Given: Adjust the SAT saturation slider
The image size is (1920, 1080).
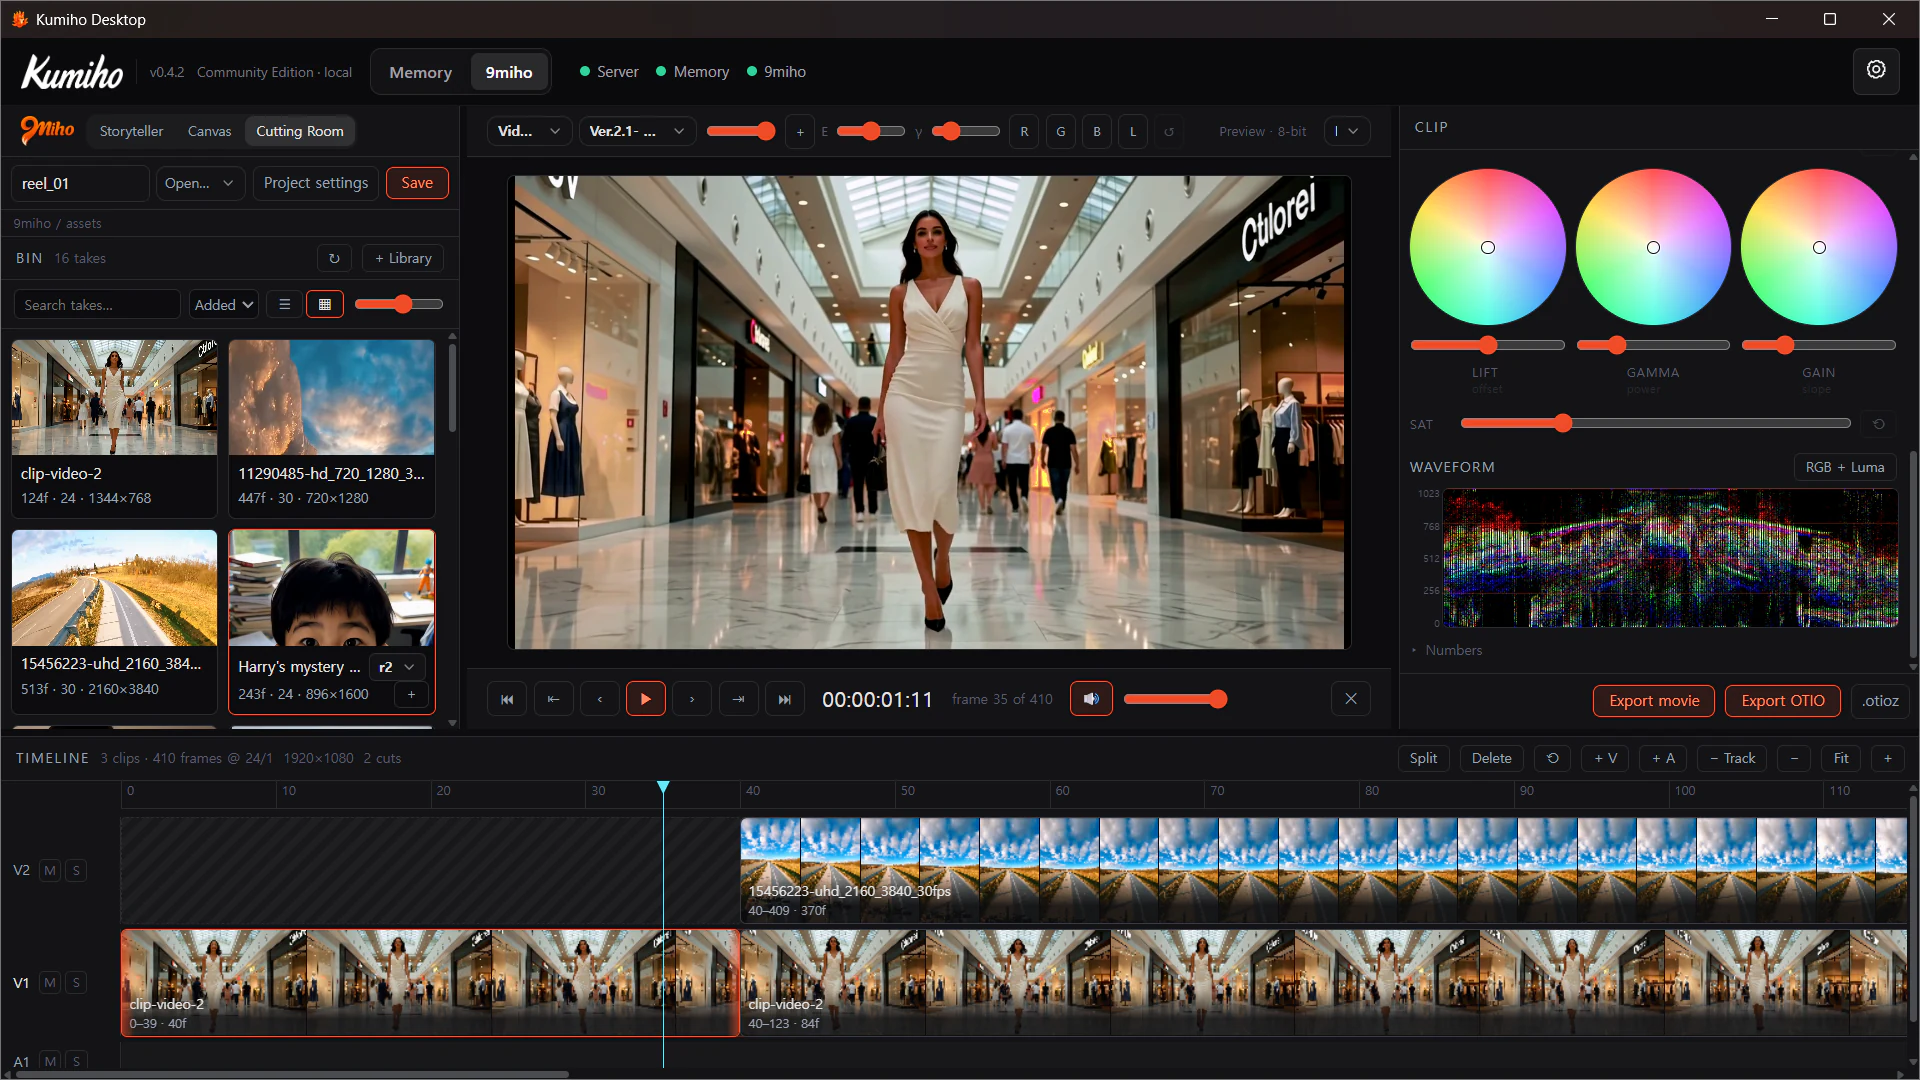Looking at the screenshot, I should [x=1655, y=424].
